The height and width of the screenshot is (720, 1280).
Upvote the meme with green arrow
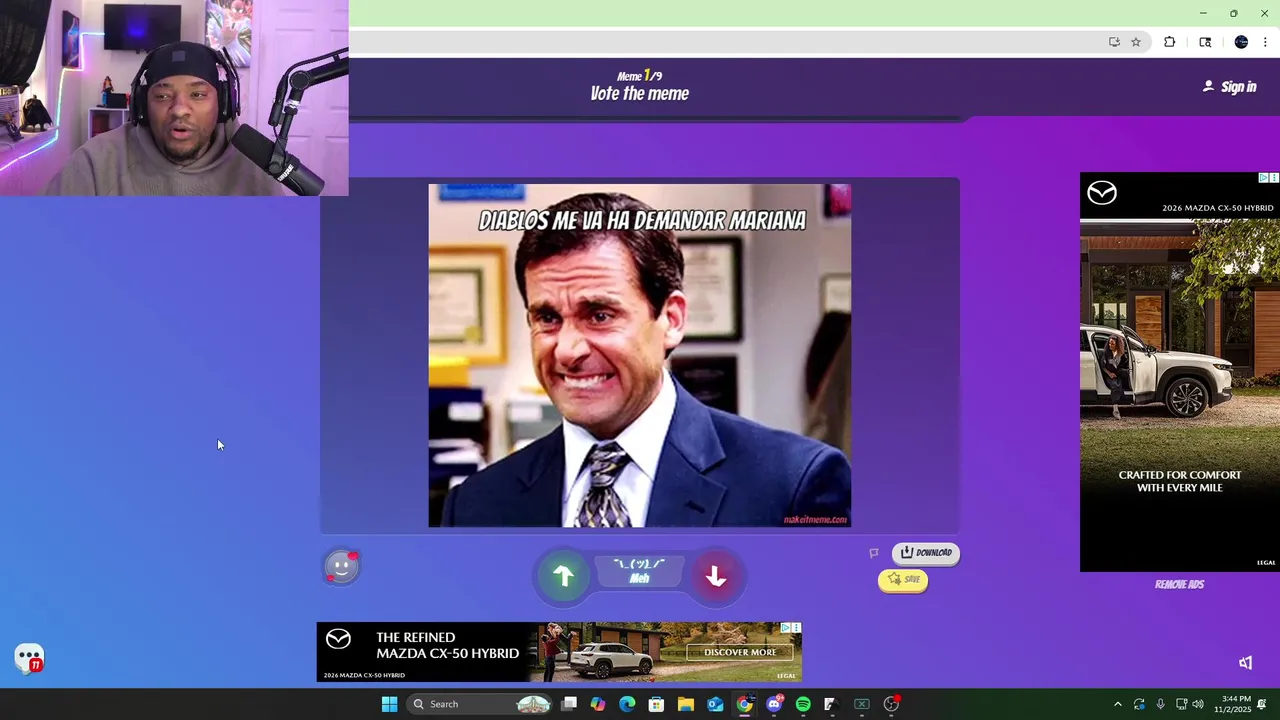coord(563,576)
